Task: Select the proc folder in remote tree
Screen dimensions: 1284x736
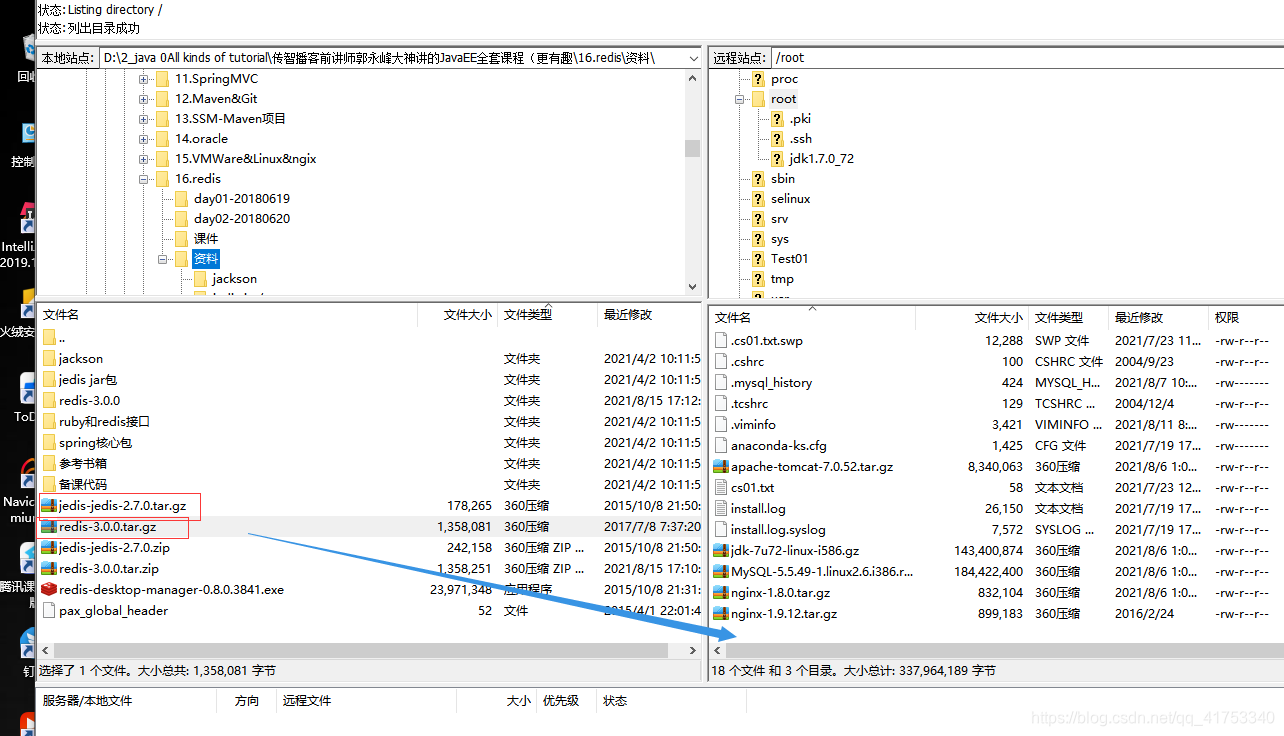Action: pyautogui.click(x=784, y=79)
